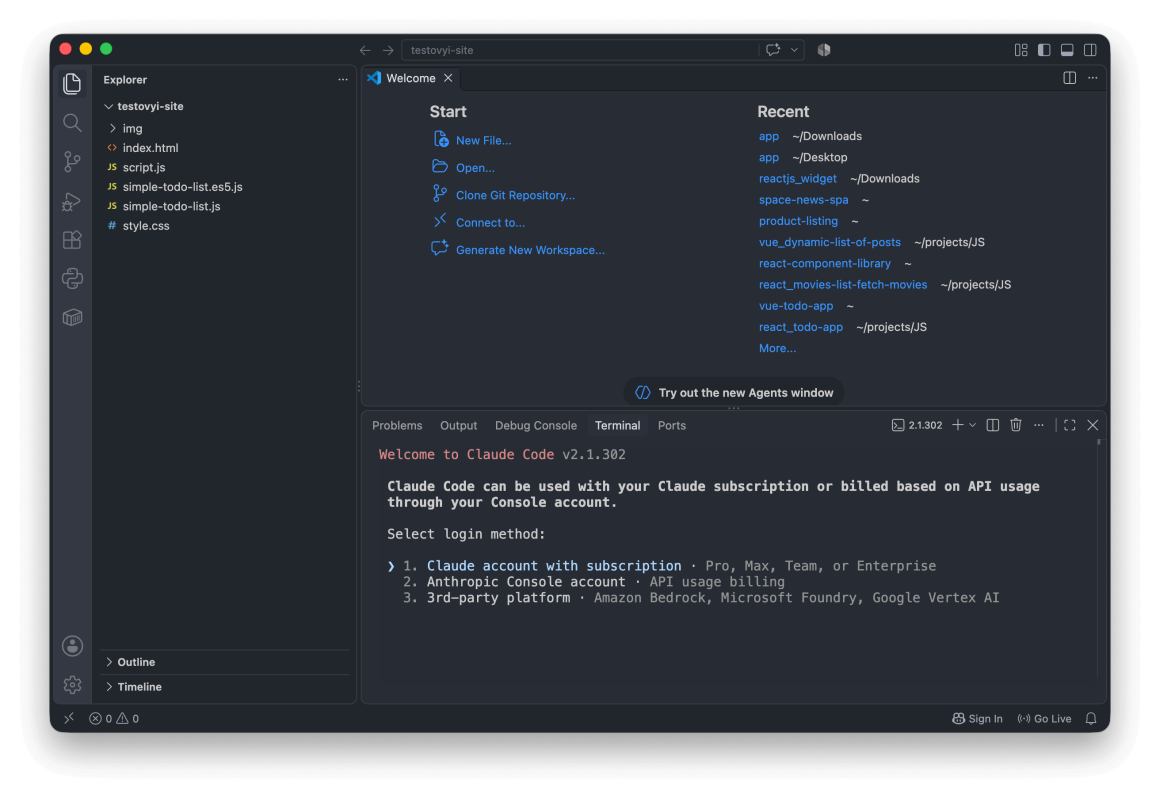Viewport: 1160px width, 798px height.
Task: Click the testovyi-site command center search box
Action: pyautogui.click(x=581, y=50)
